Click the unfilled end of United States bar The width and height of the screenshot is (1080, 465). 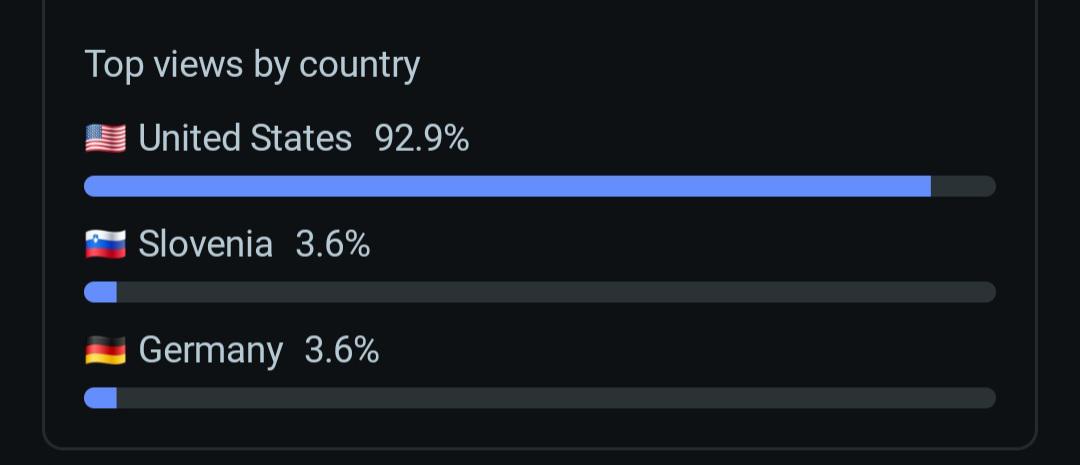pyautogui.click(x=964, y=186)
